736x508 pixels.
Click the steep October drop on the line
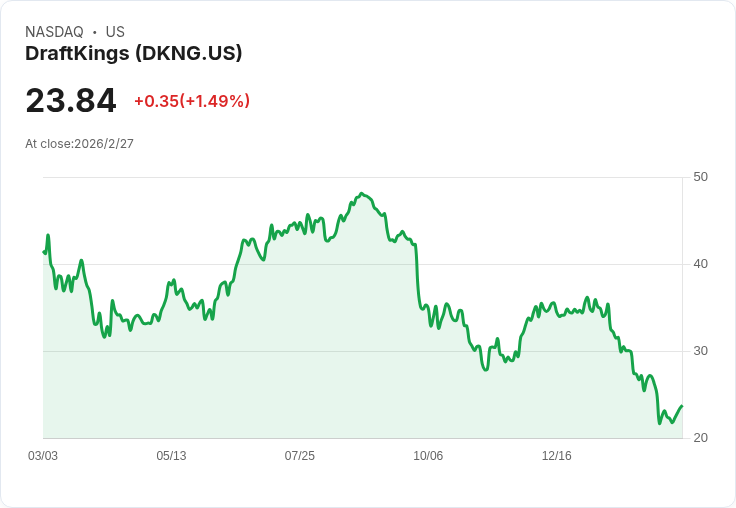(x=417, y=275)
